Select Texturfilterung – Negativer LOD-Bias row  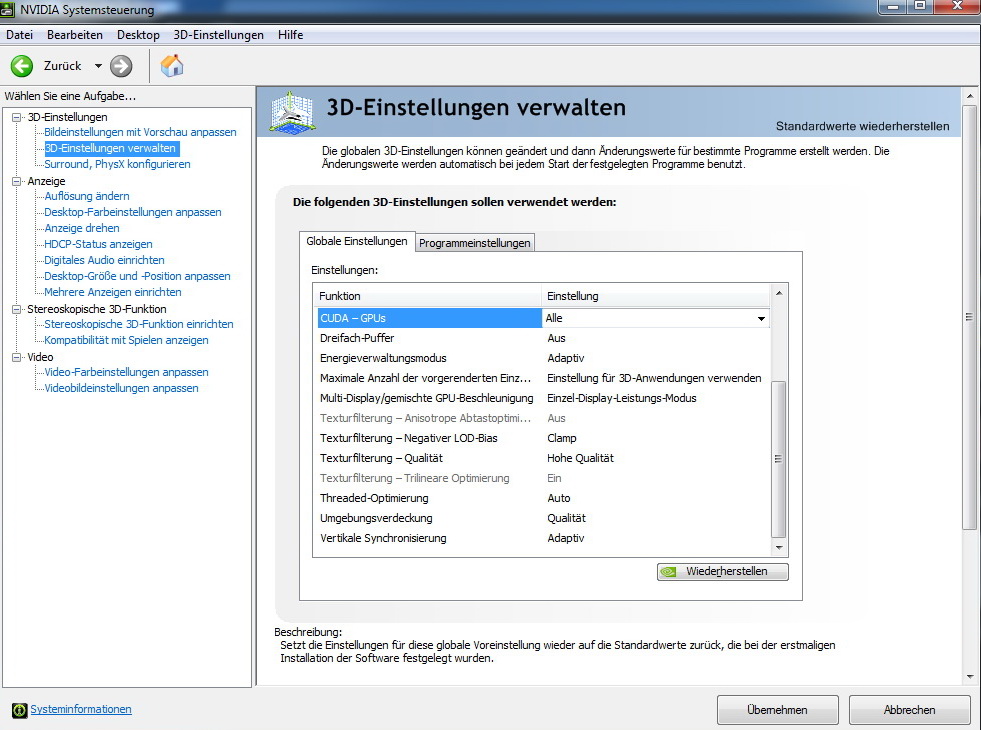[x=543, y=438]
